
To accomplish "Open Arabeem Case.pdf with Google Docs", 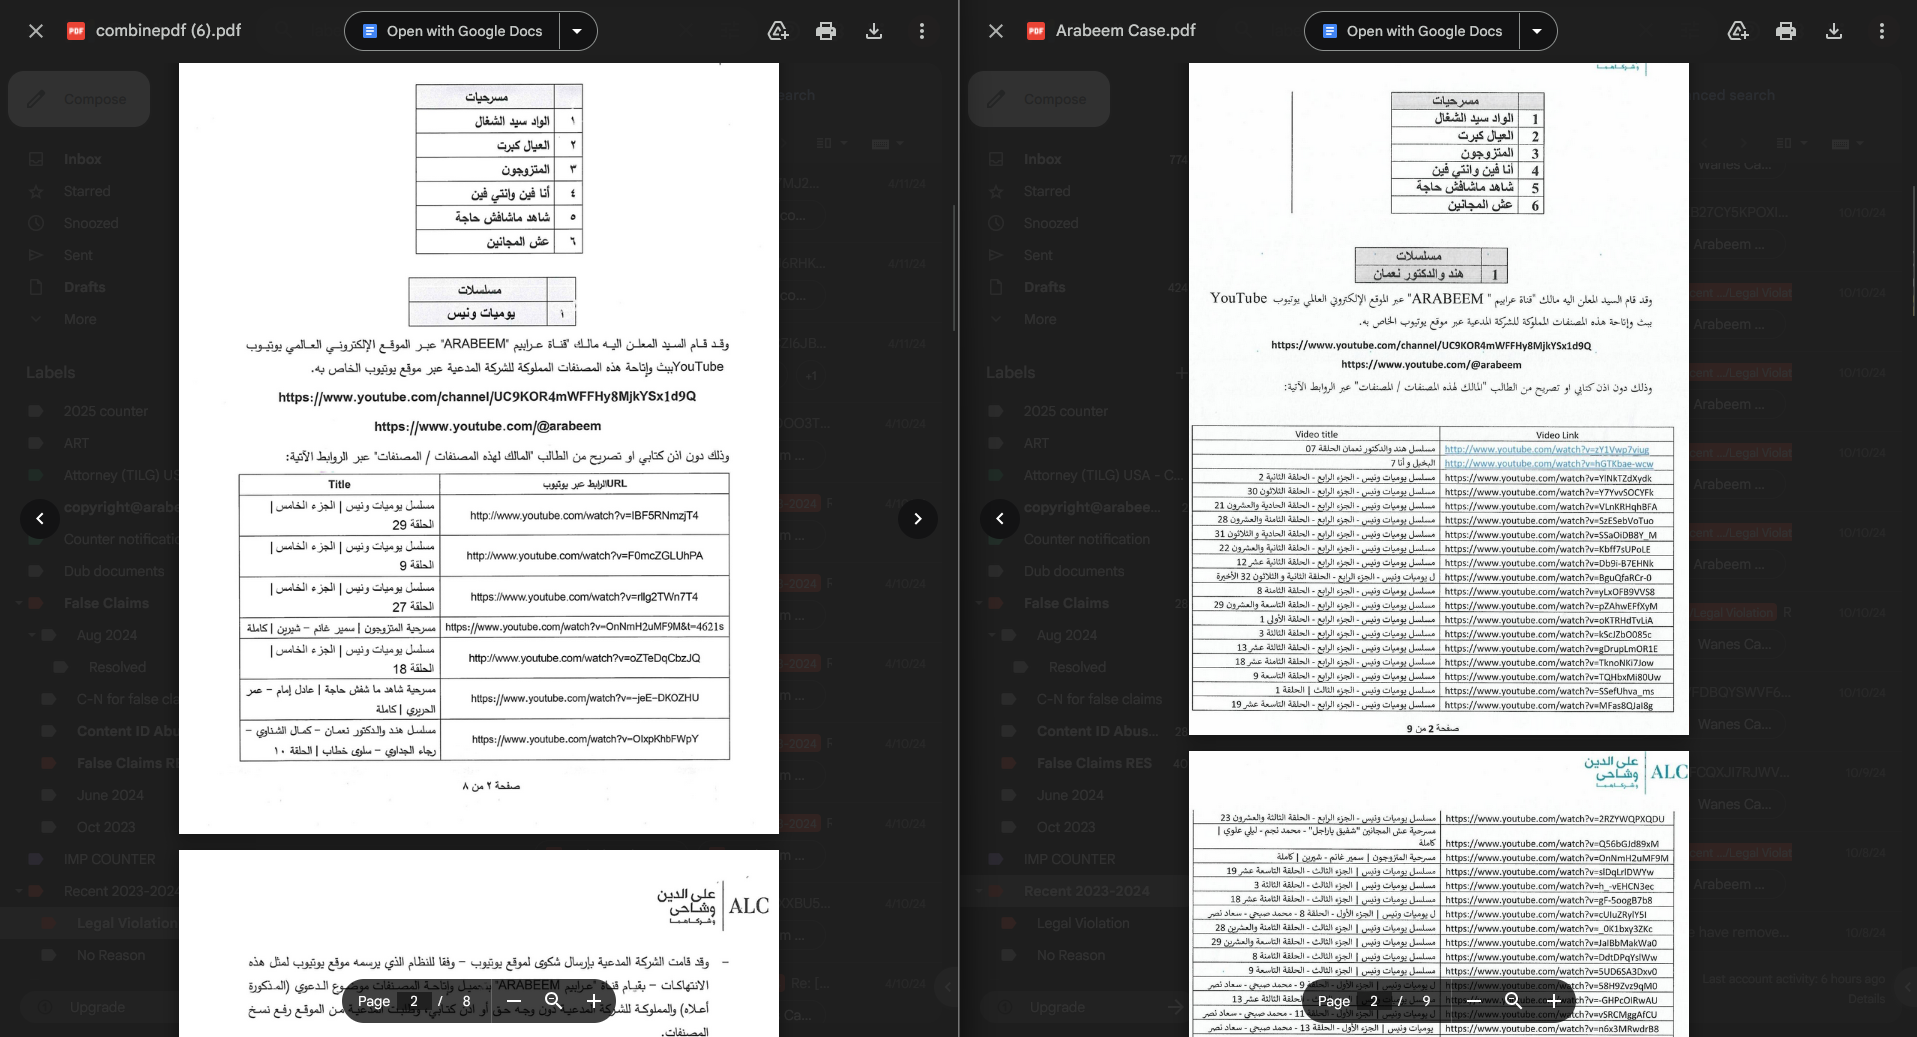I will pos(1412,31).
